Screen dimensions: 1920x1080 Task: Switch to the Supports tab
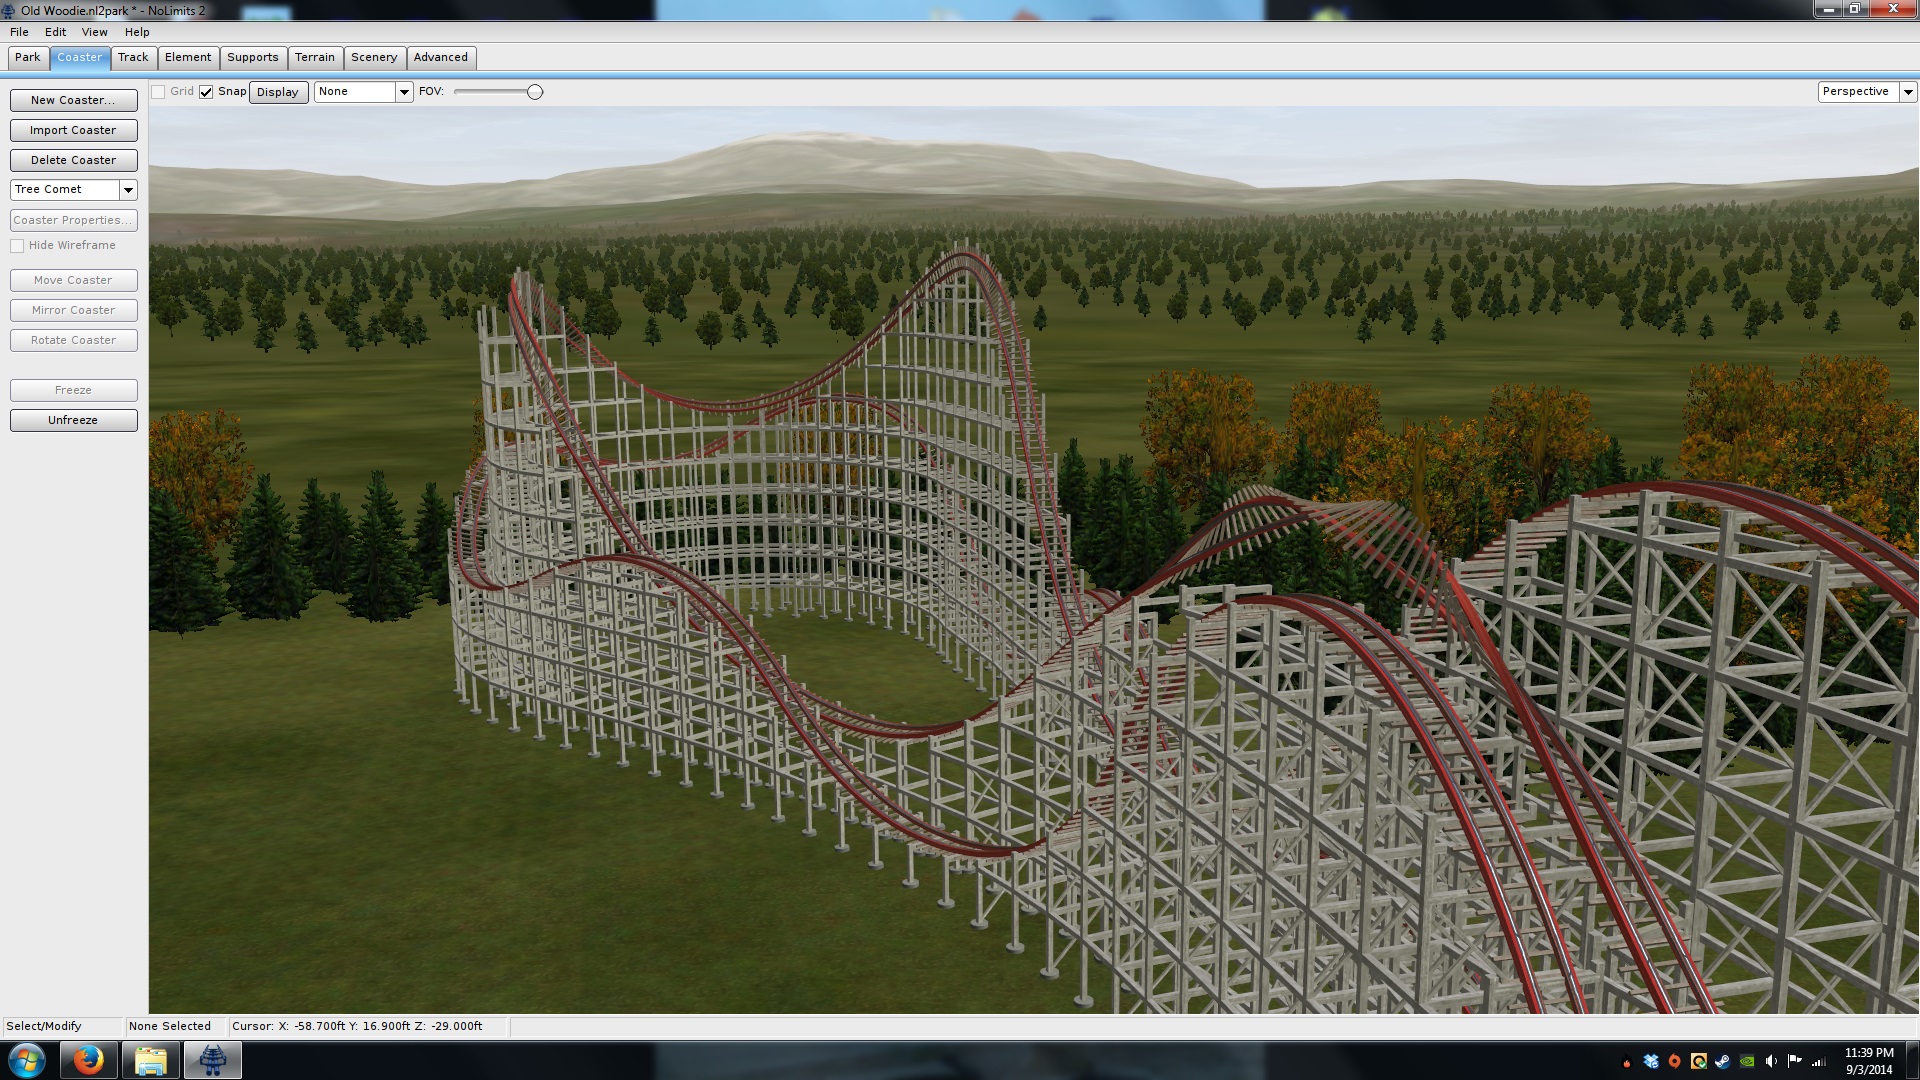[252, 57]
